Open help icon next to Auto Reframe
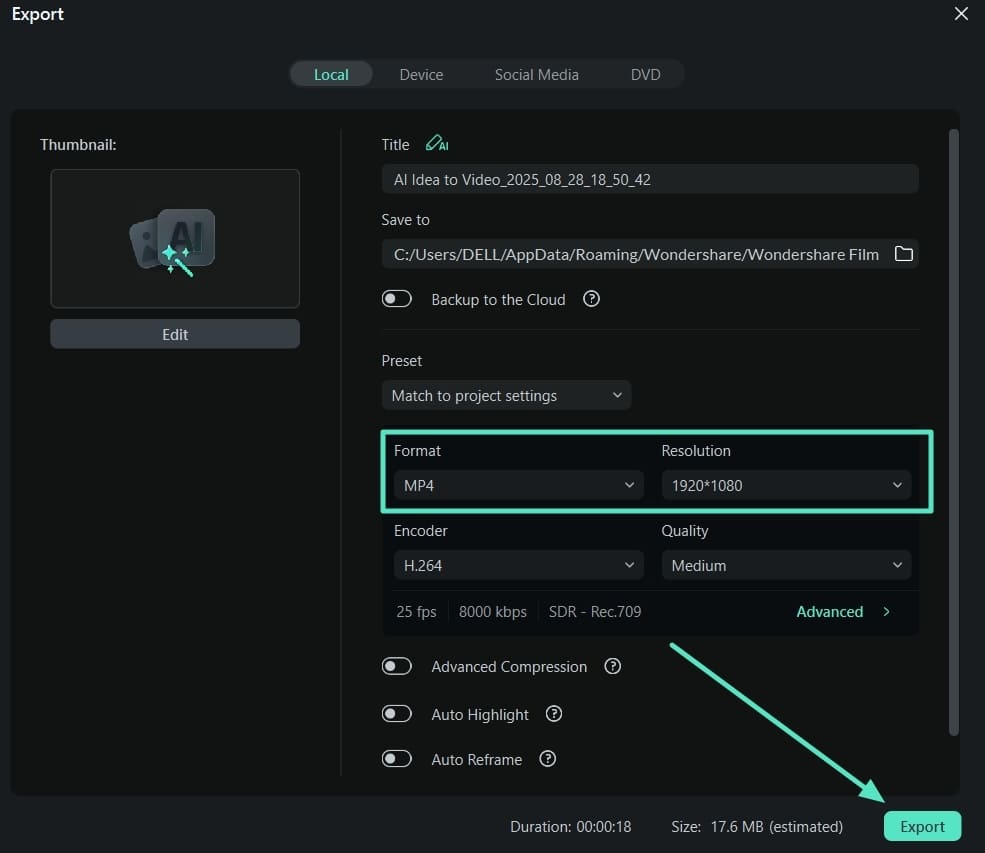The width and height of the screenshot is (985, 853). (x=548, y=759)
